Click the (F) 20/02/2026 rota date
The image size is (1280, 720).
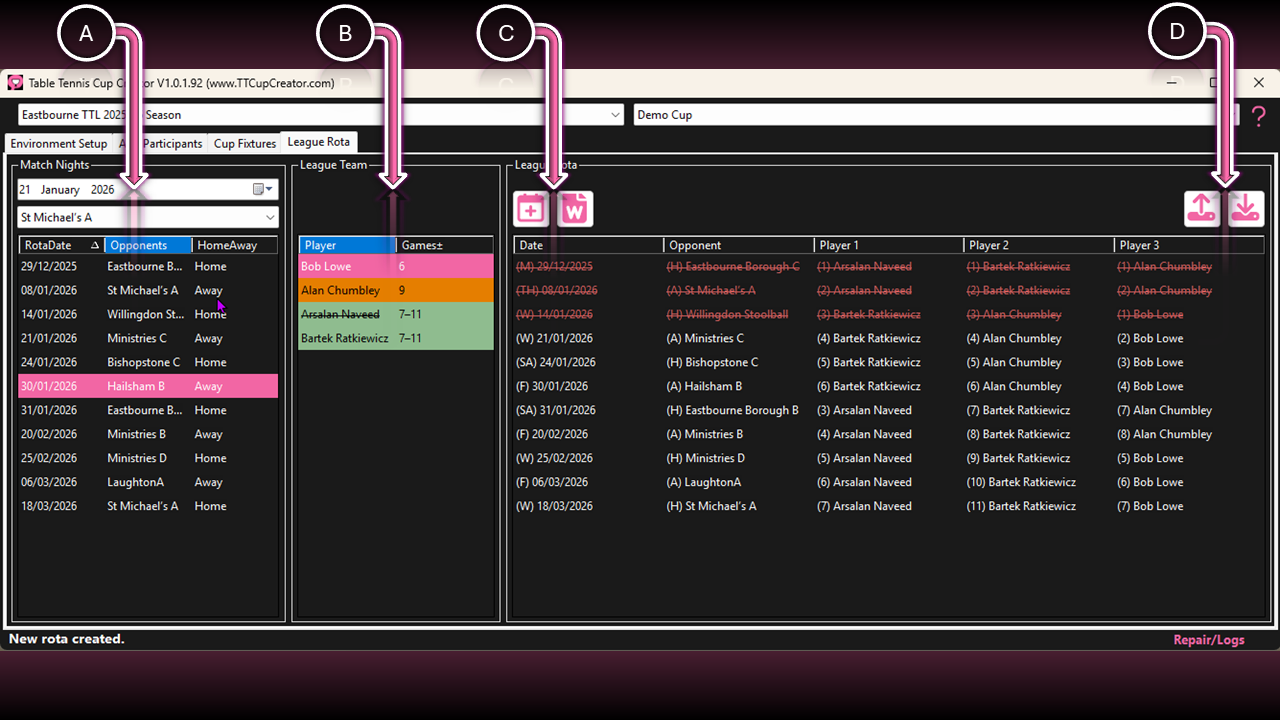pos(552,434)
